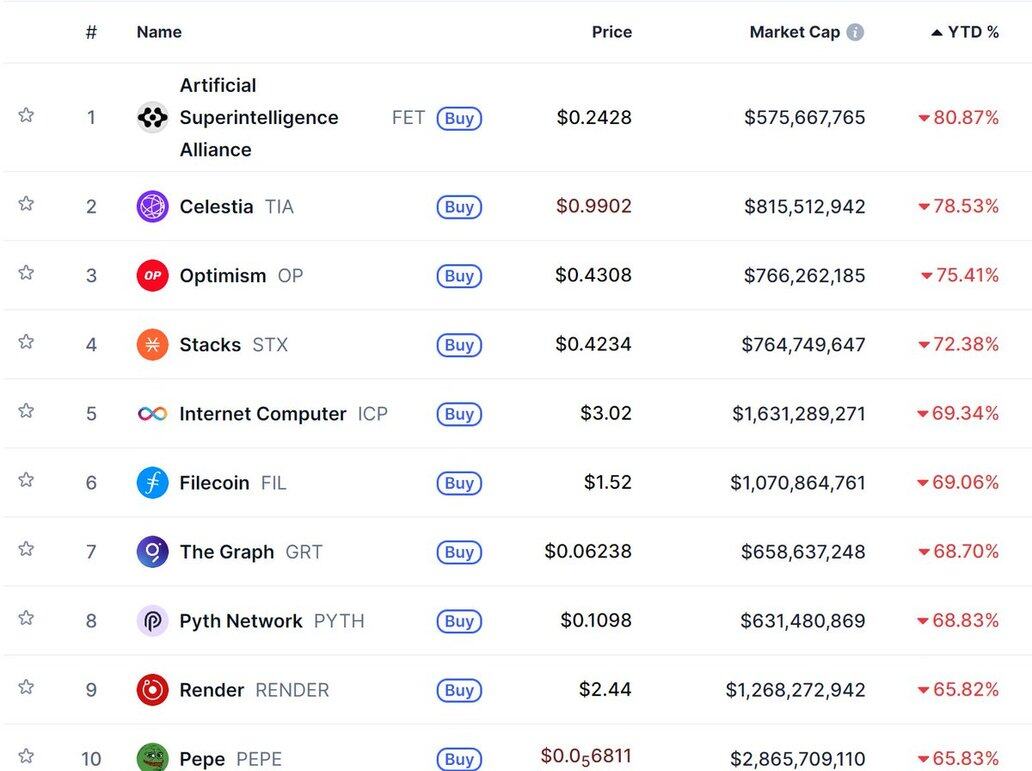Toggle the watchlist star for Filecoin

click(x=26, y=480)
